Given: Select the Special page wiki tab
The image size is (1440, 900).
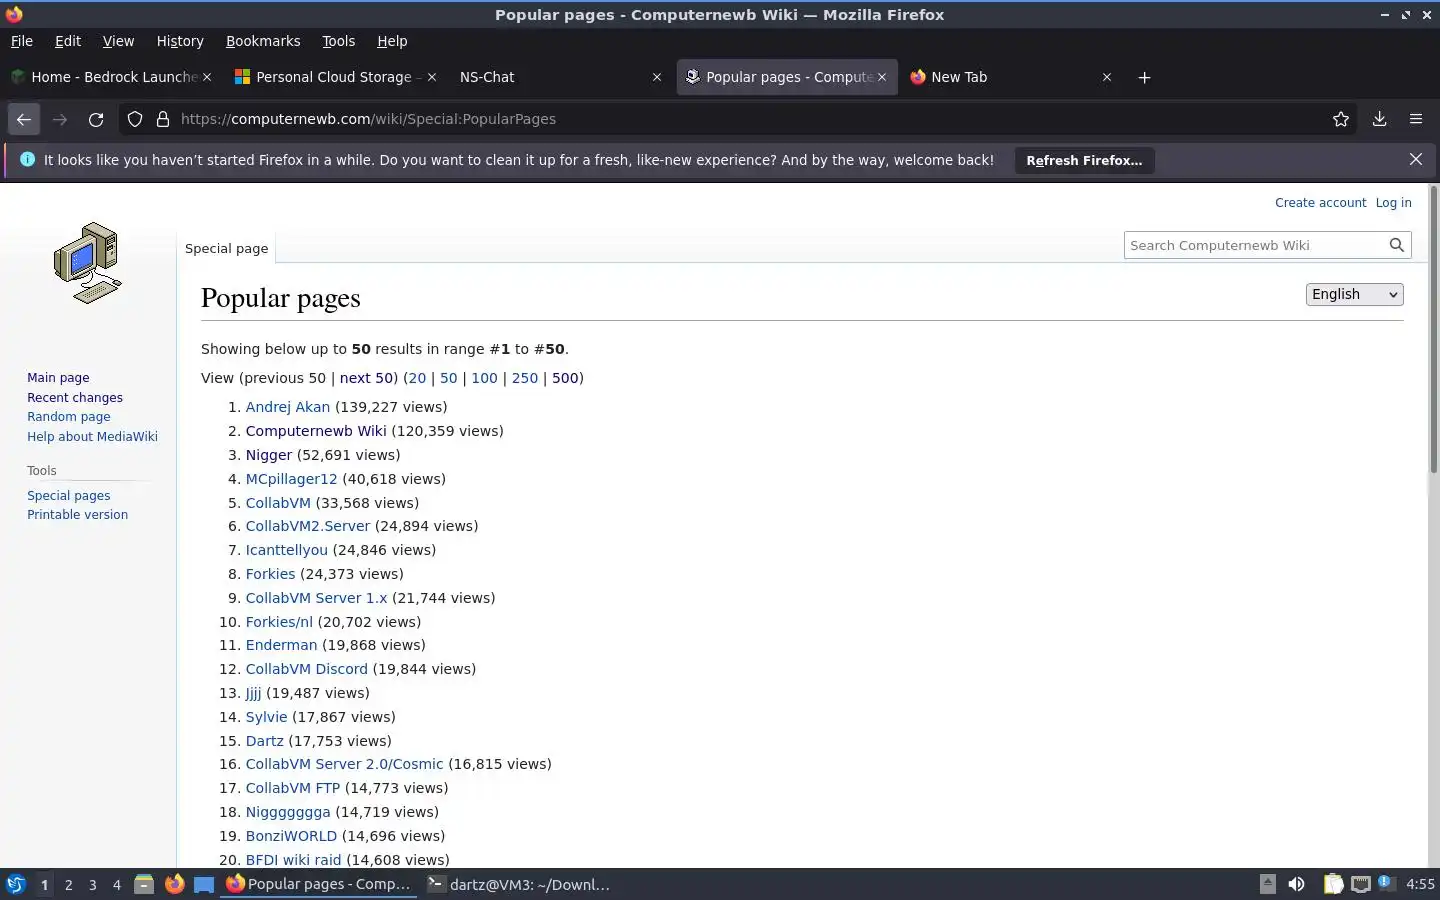Looking at the screenshot, I should [226, 248].
